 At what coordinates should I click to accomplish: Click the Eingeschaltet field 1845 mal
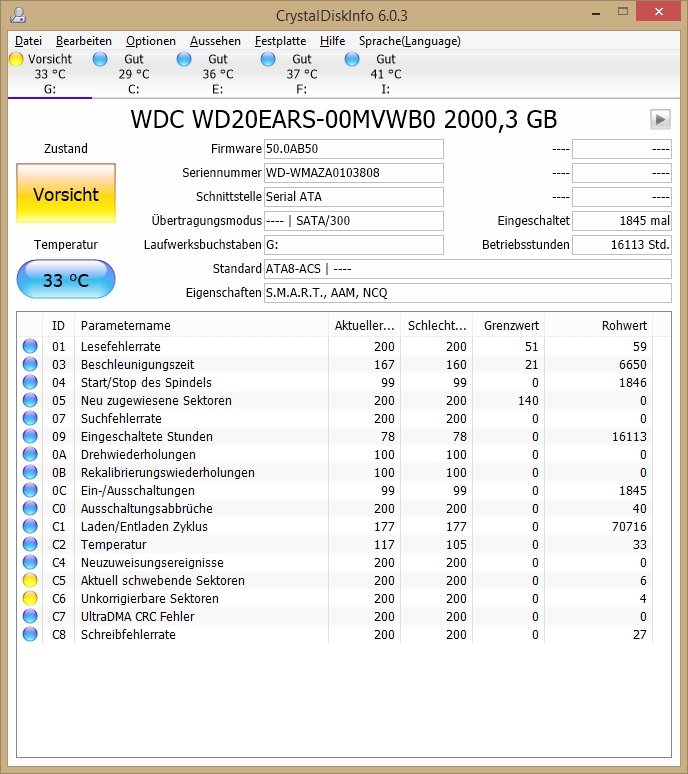622,221
